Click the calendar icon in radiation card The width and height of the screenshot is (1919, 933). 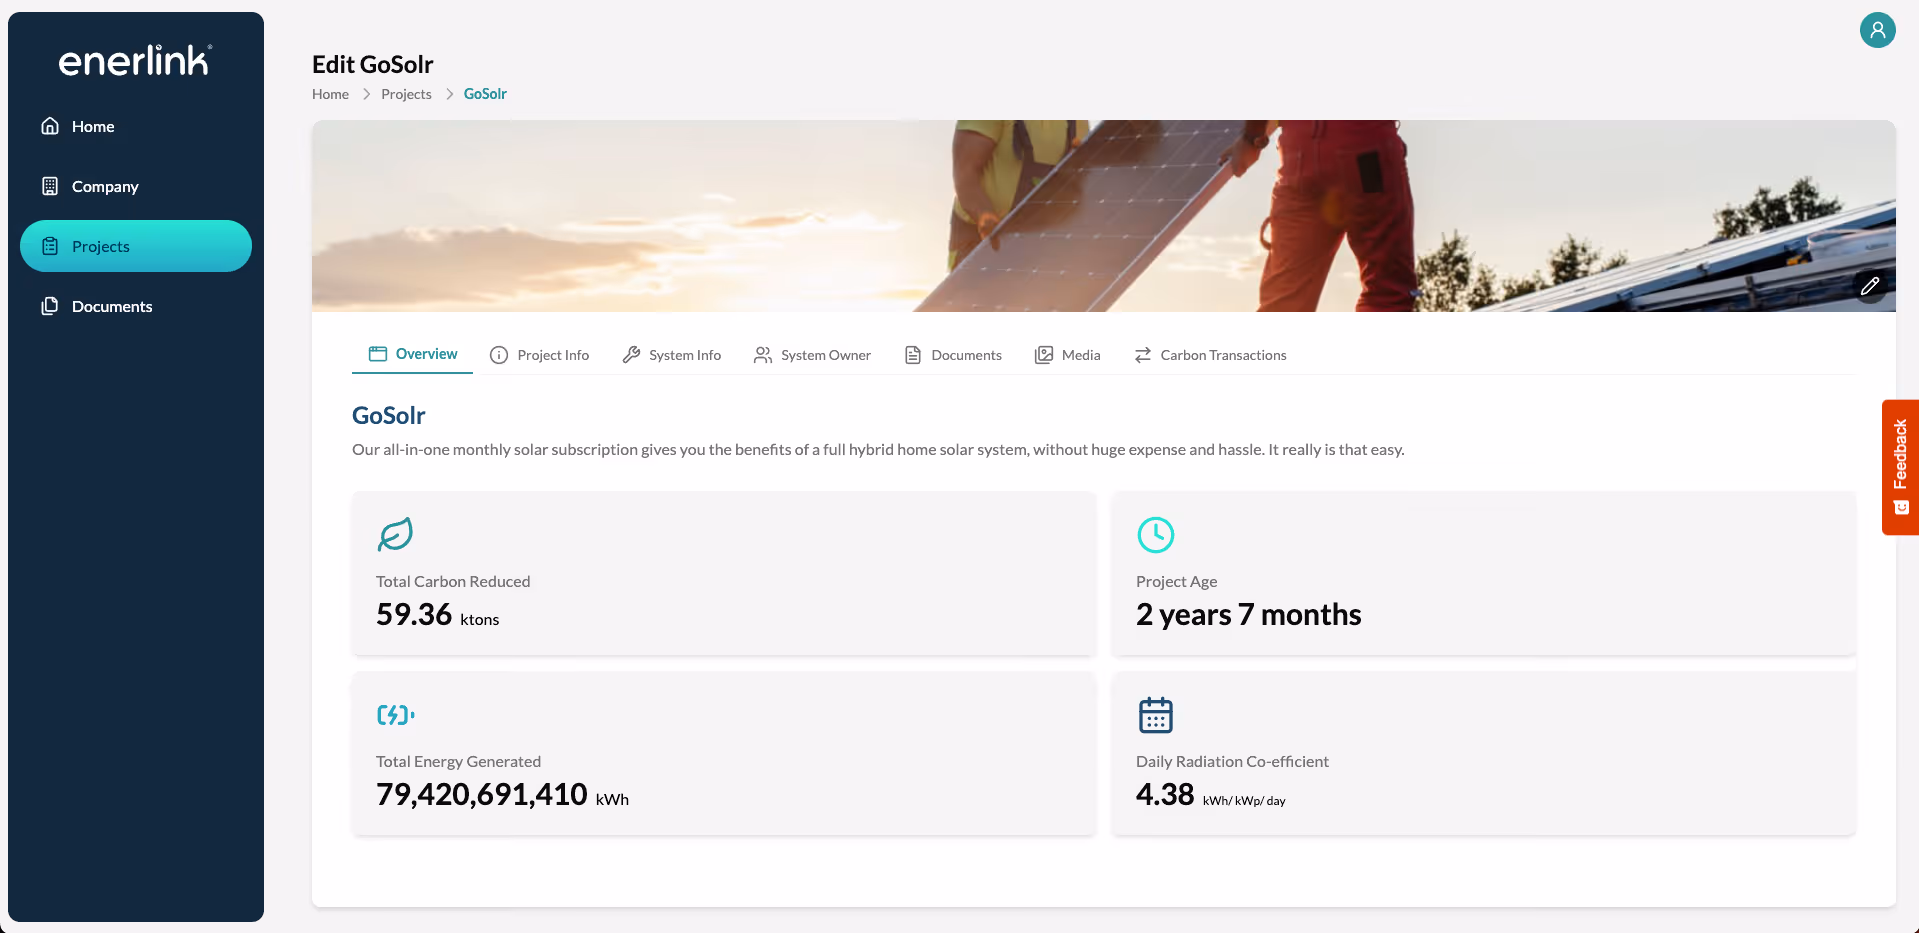[x=1156, y=715]
